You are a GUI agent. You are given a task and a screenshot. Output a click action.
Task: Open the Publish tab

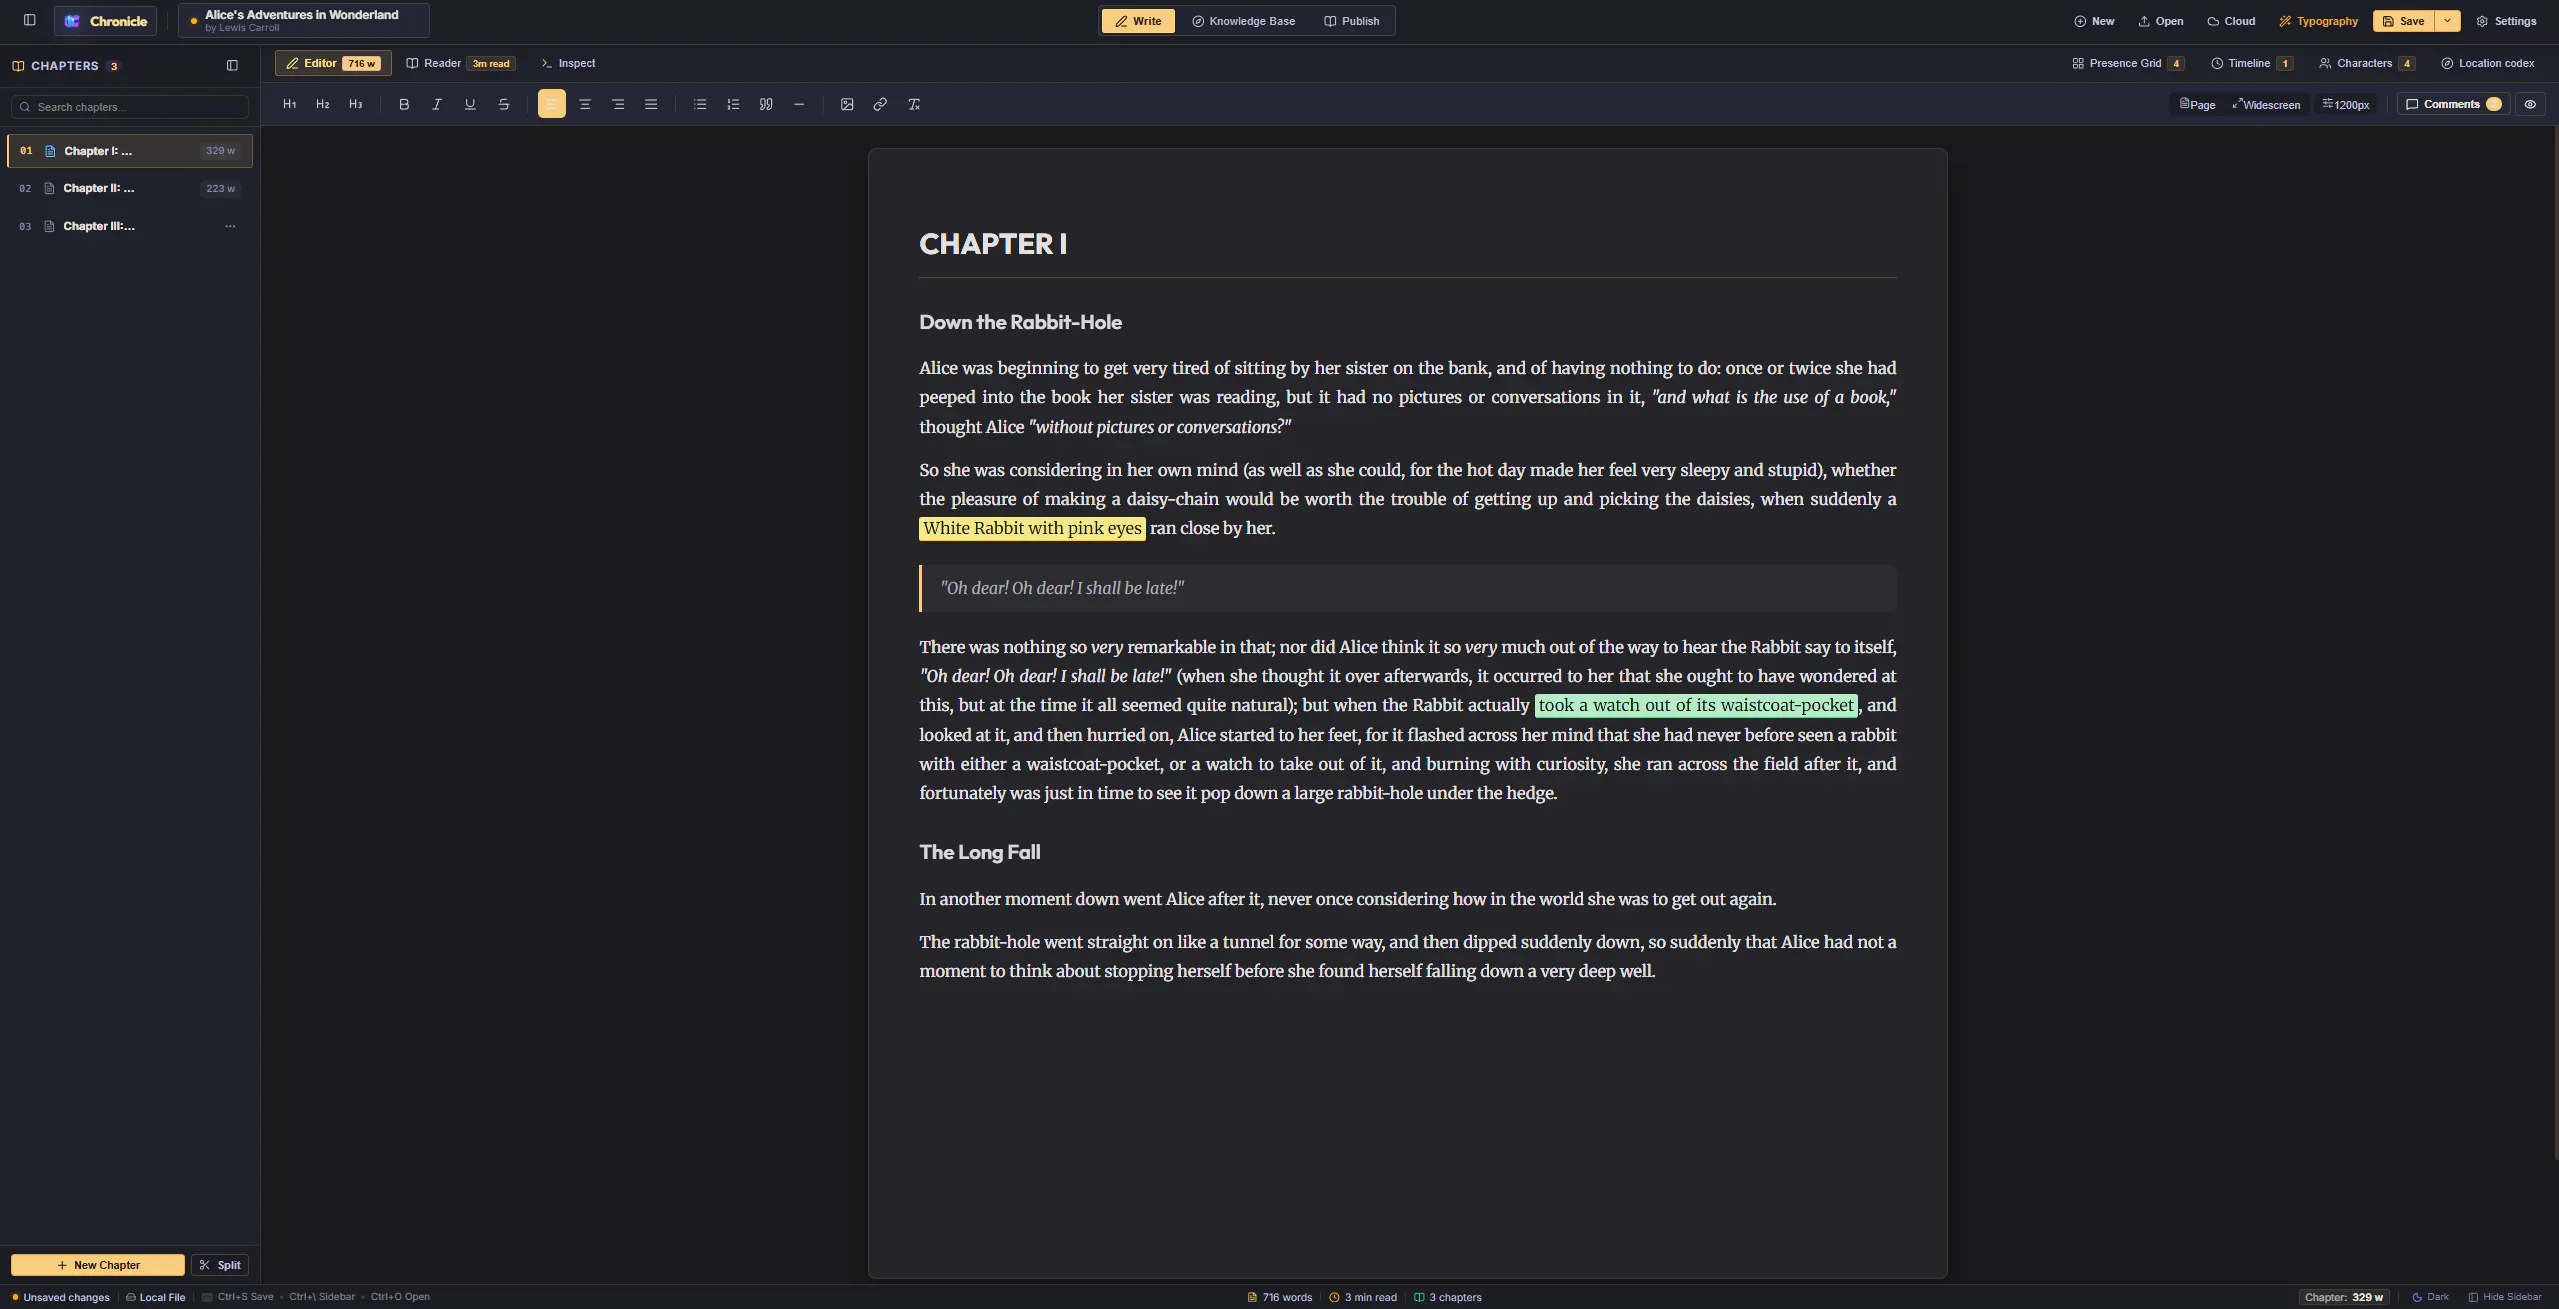tap(1352, 21)
